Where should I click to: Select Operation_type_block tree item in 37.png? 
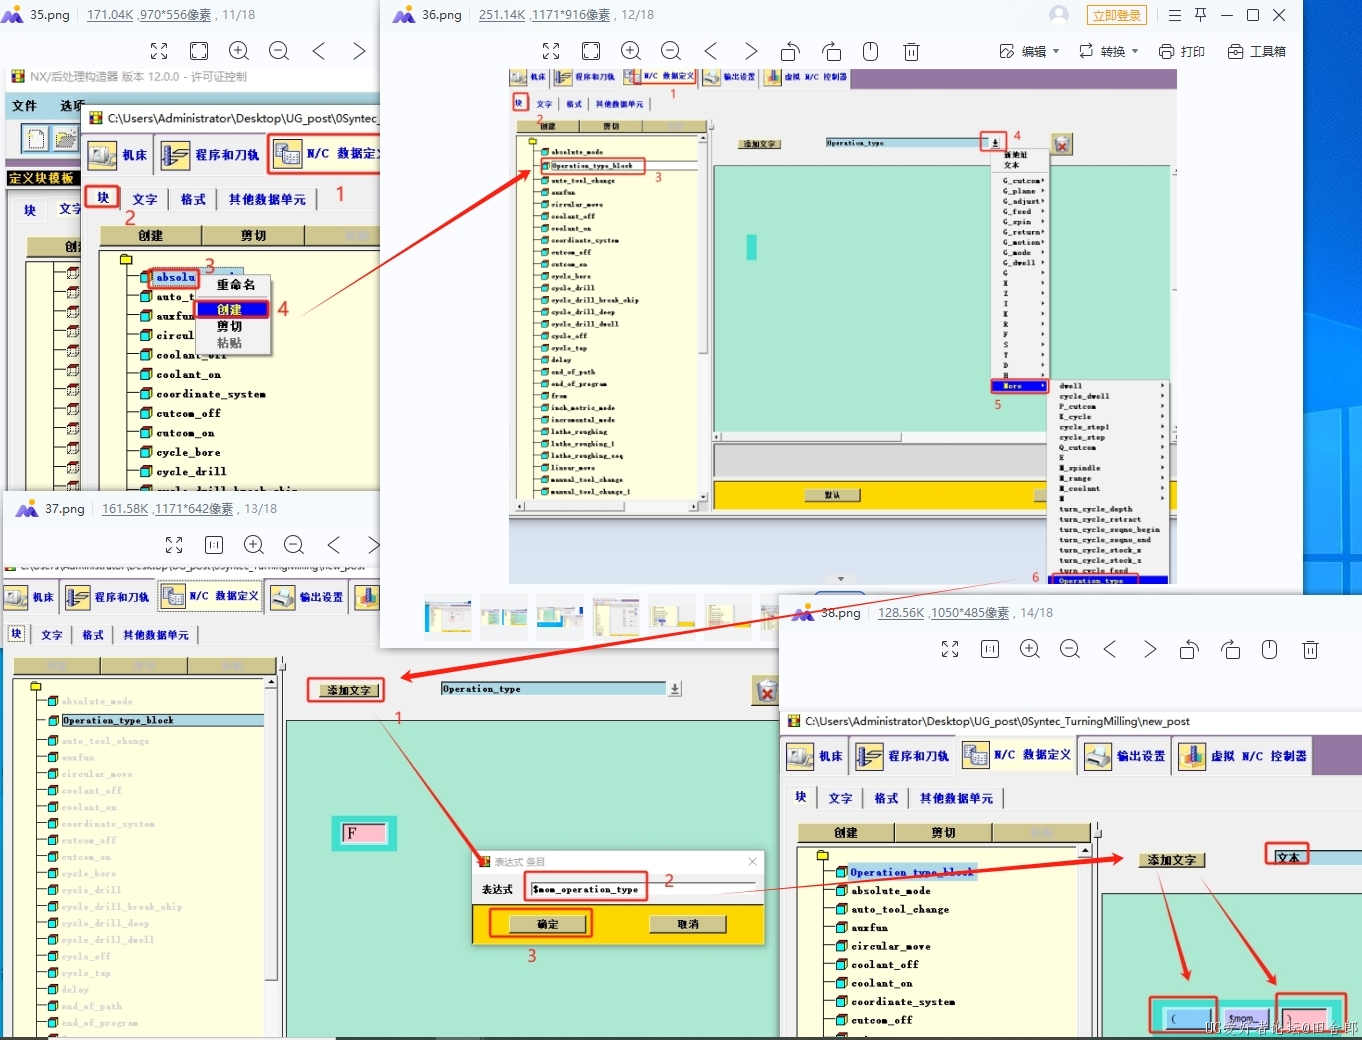click(x=156, y=720)
